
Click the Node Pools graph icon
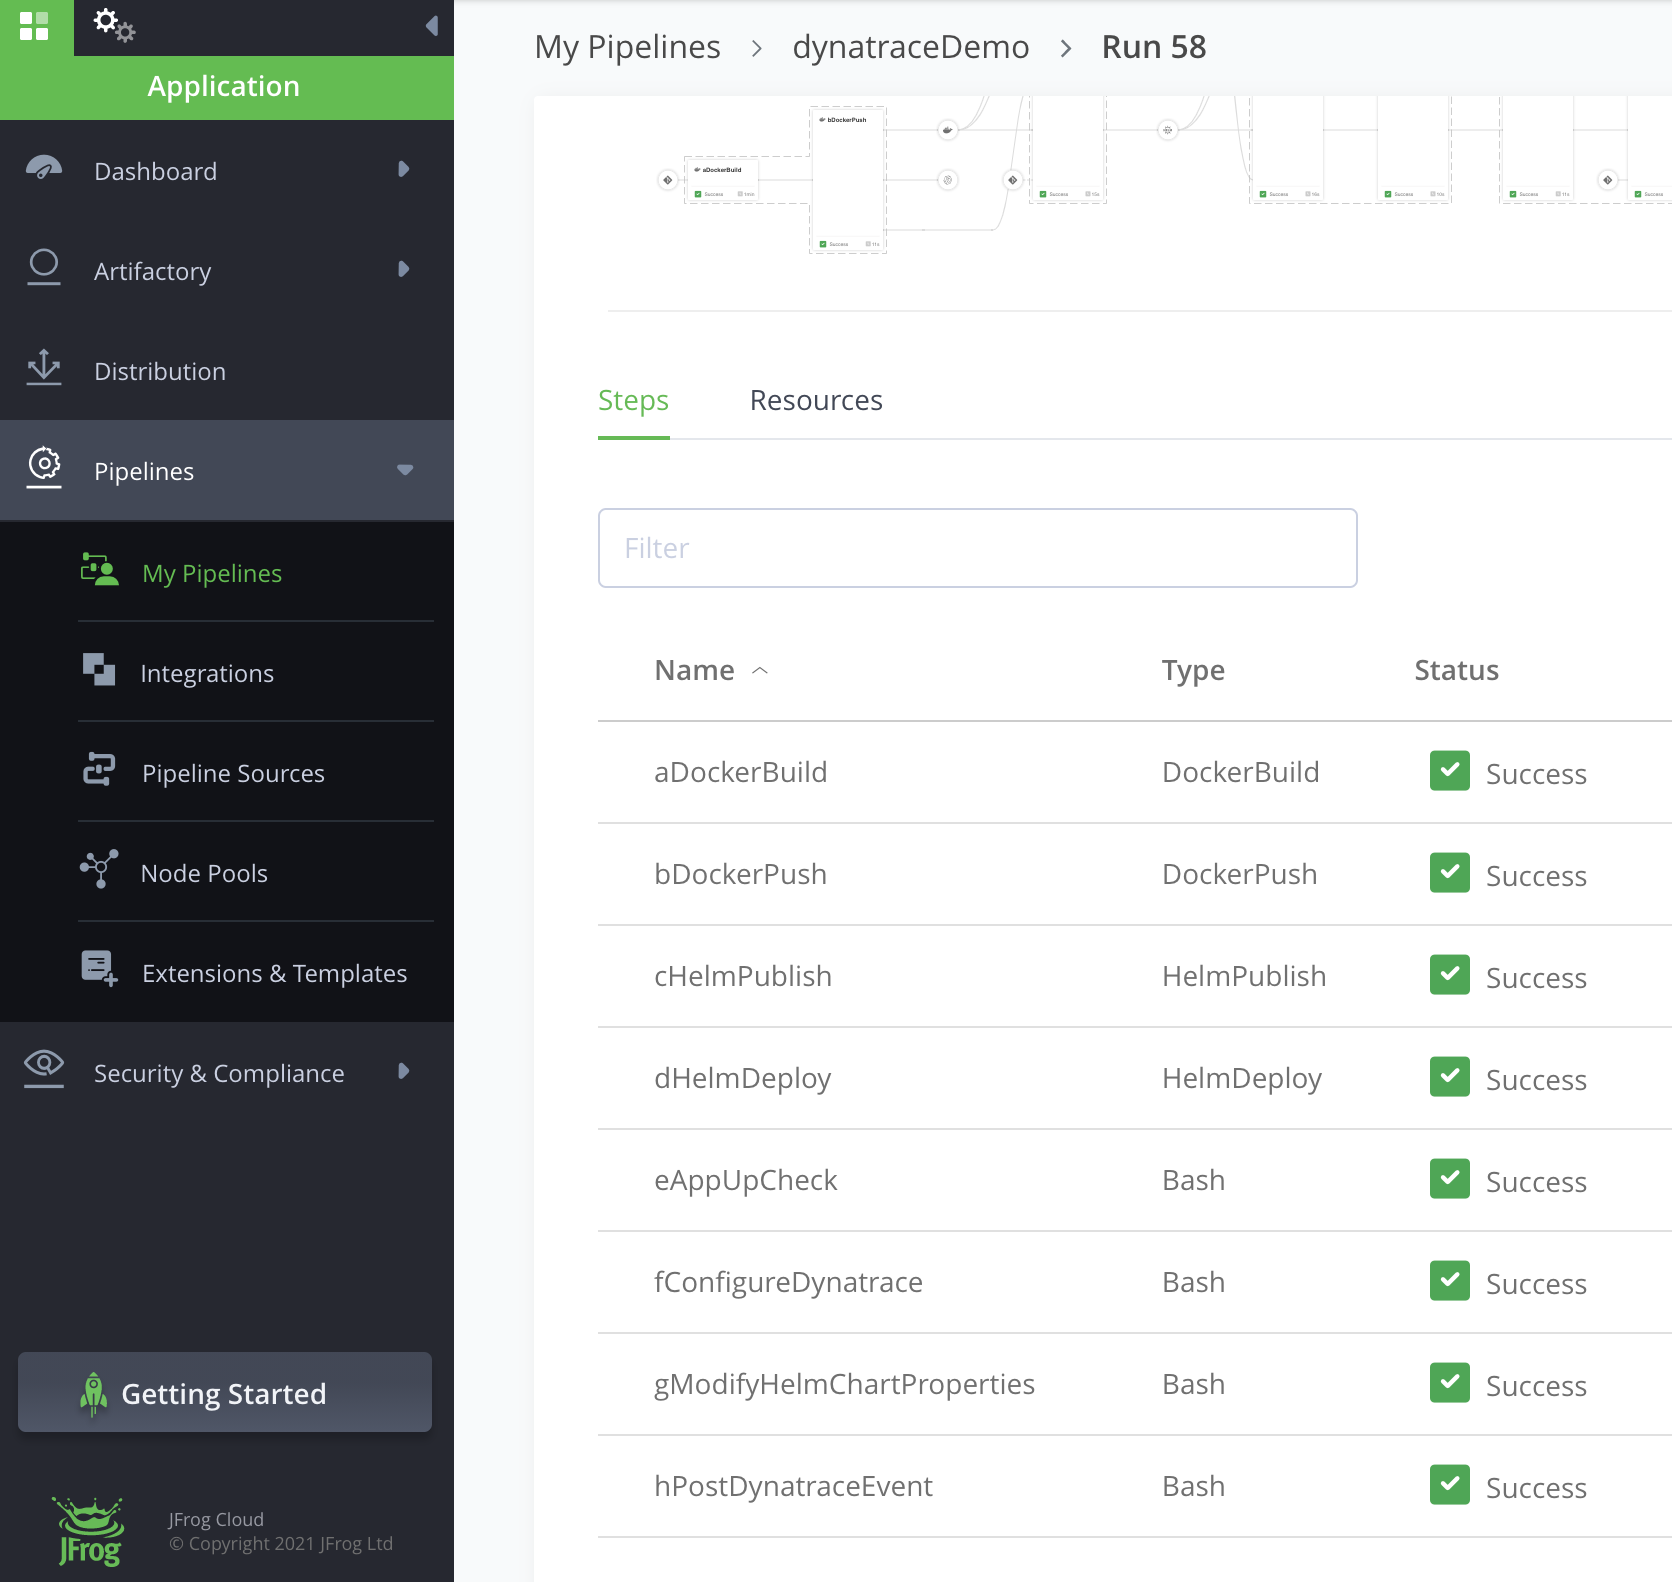(99, 869)
